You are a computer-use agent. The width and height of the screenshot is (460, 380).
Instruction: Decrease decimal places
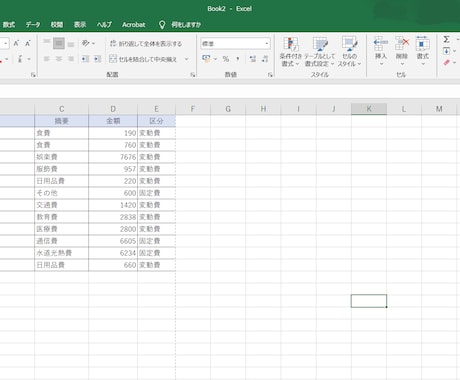(265, 59)
